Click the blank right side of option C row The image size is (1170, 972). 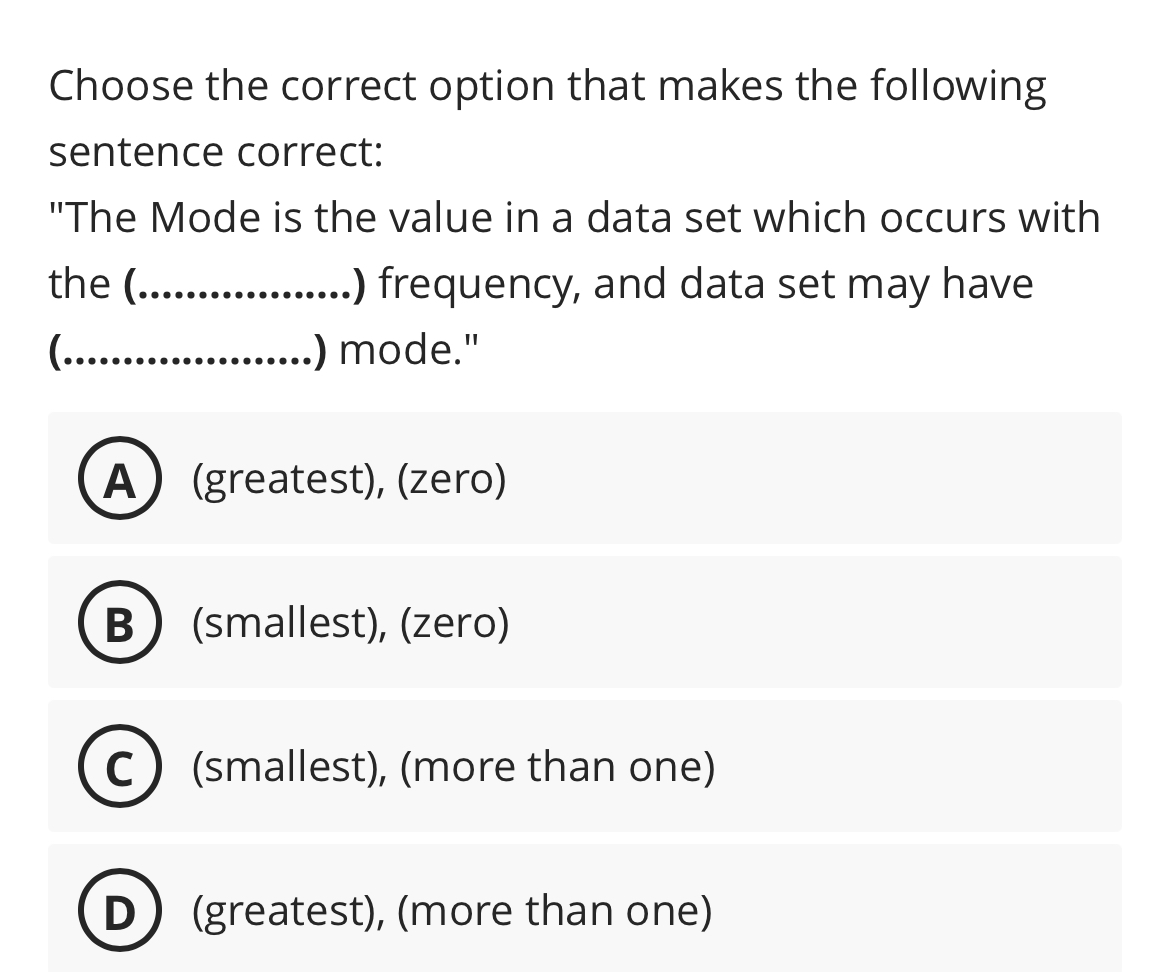pyautogui.click(x=918, y=766)
